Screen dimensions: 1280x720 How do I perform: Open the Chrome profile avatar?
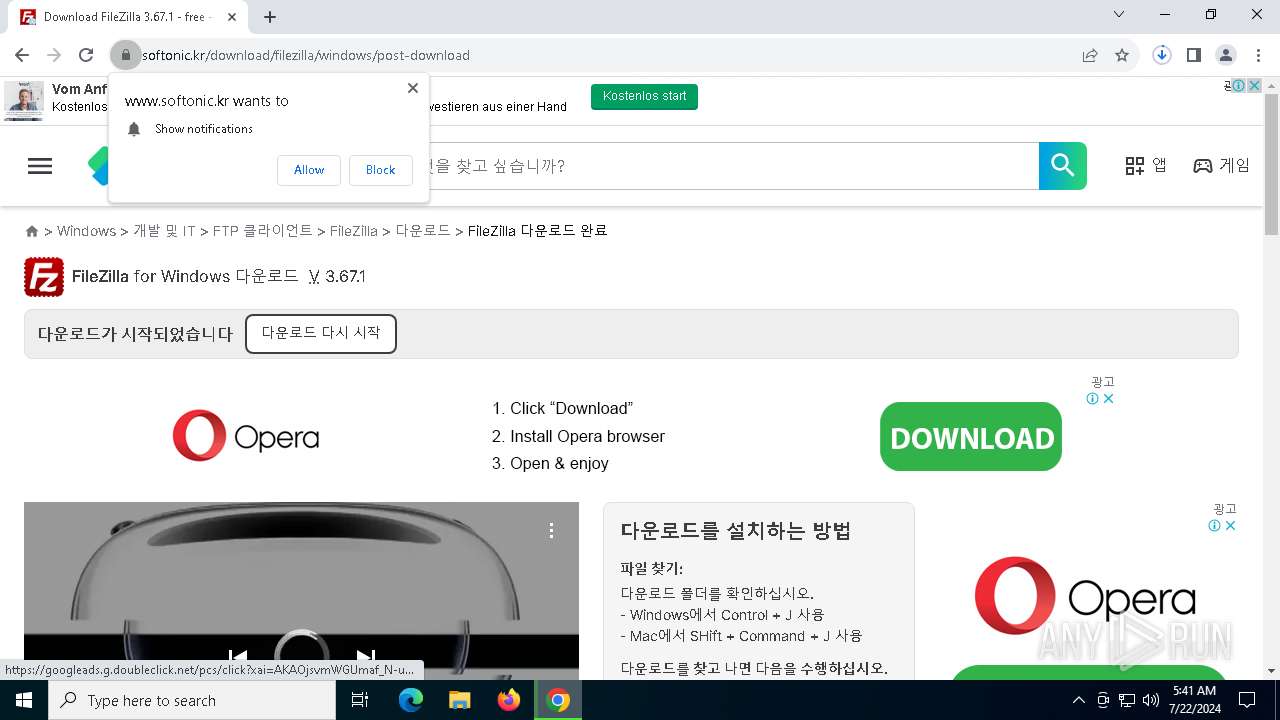(x=1225, y=55)
